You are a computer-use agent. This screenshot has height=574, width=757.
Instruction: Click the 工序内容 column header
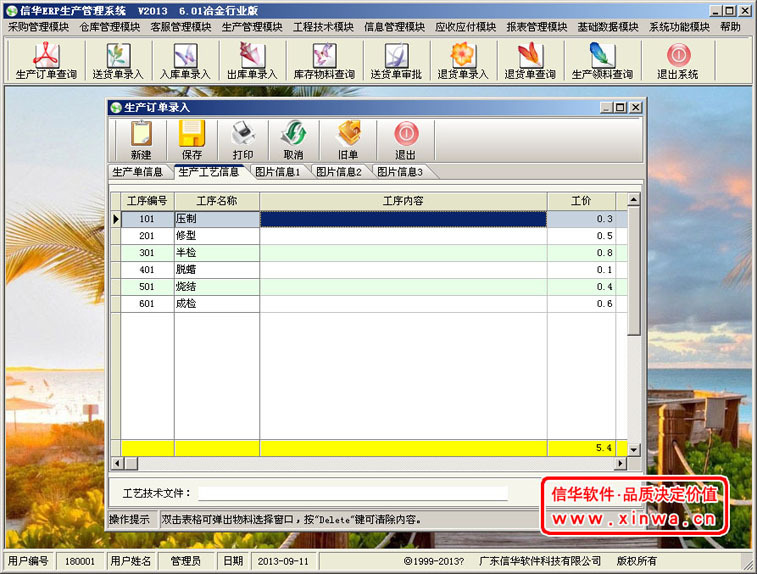[x=403, y=201]
